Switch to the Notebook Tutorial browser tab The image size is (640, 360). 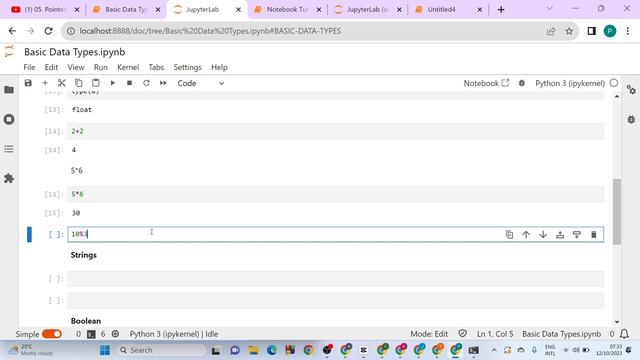pyautogui.click(x=287, y=9)
